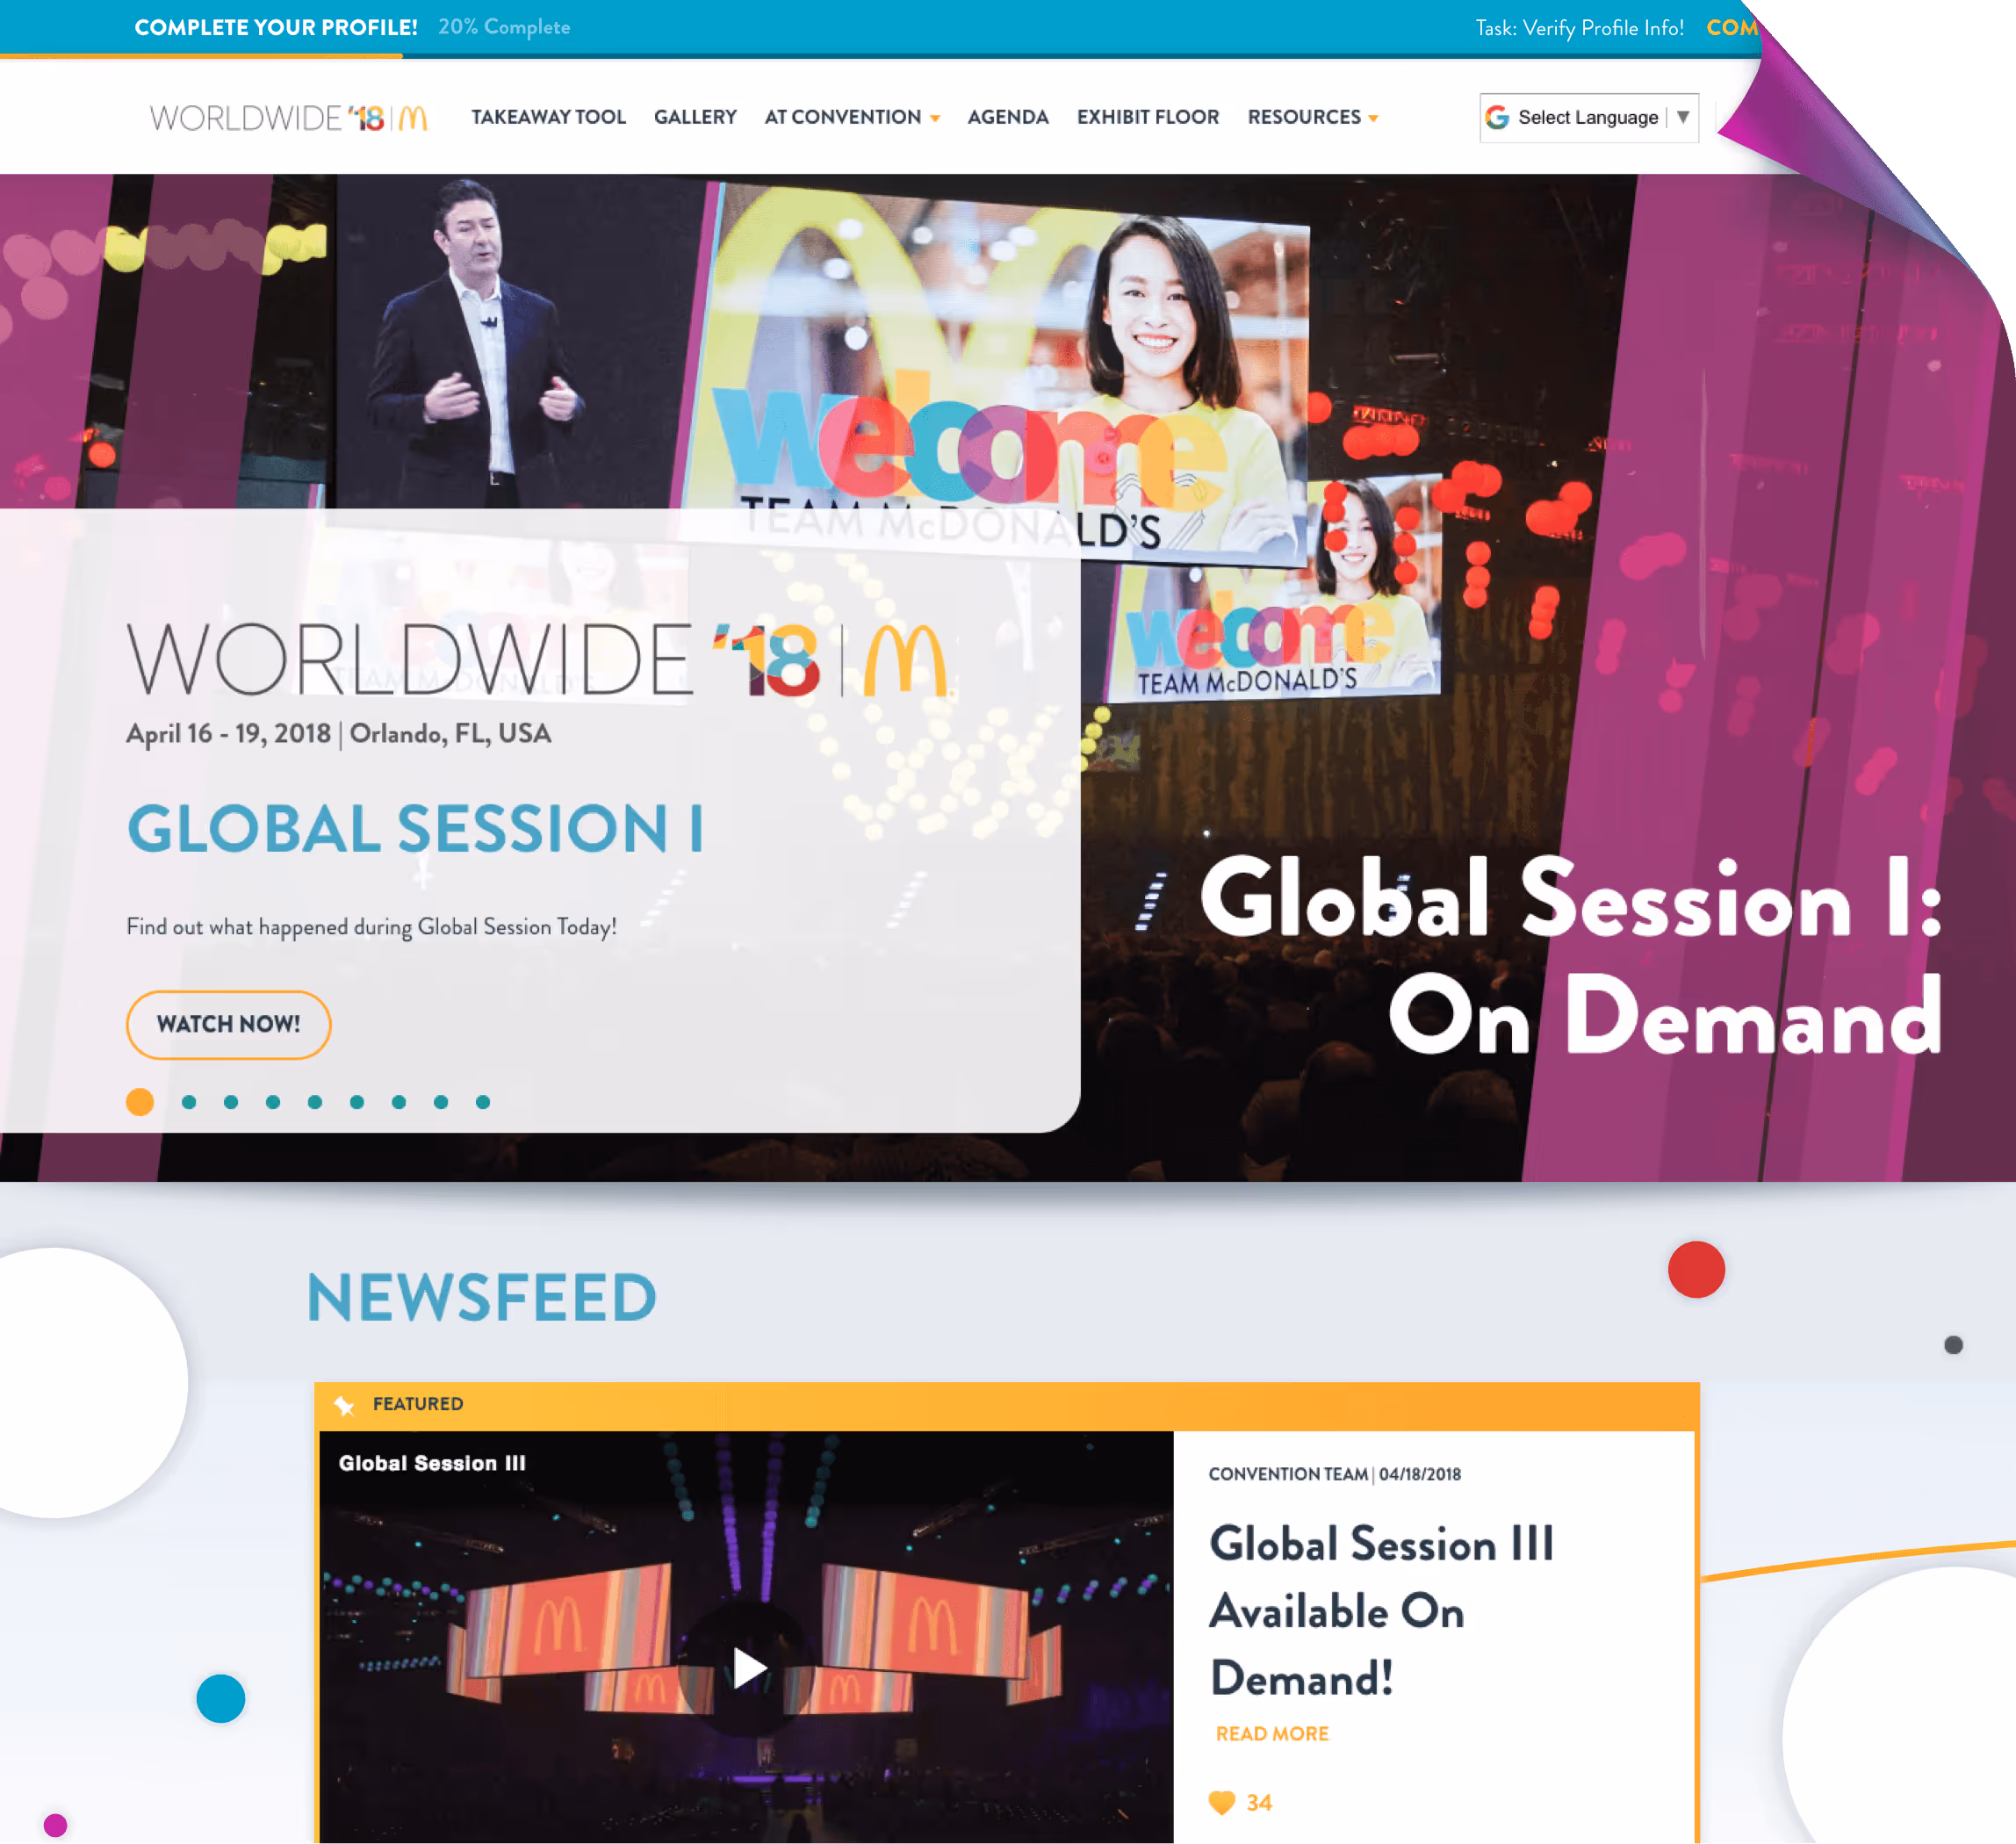Image resolution: width=2016 pixels, height=1844 pixels.
Task: Click the Worldwide '18 McDonald's logo in header
Action: [x=288, y=118]
